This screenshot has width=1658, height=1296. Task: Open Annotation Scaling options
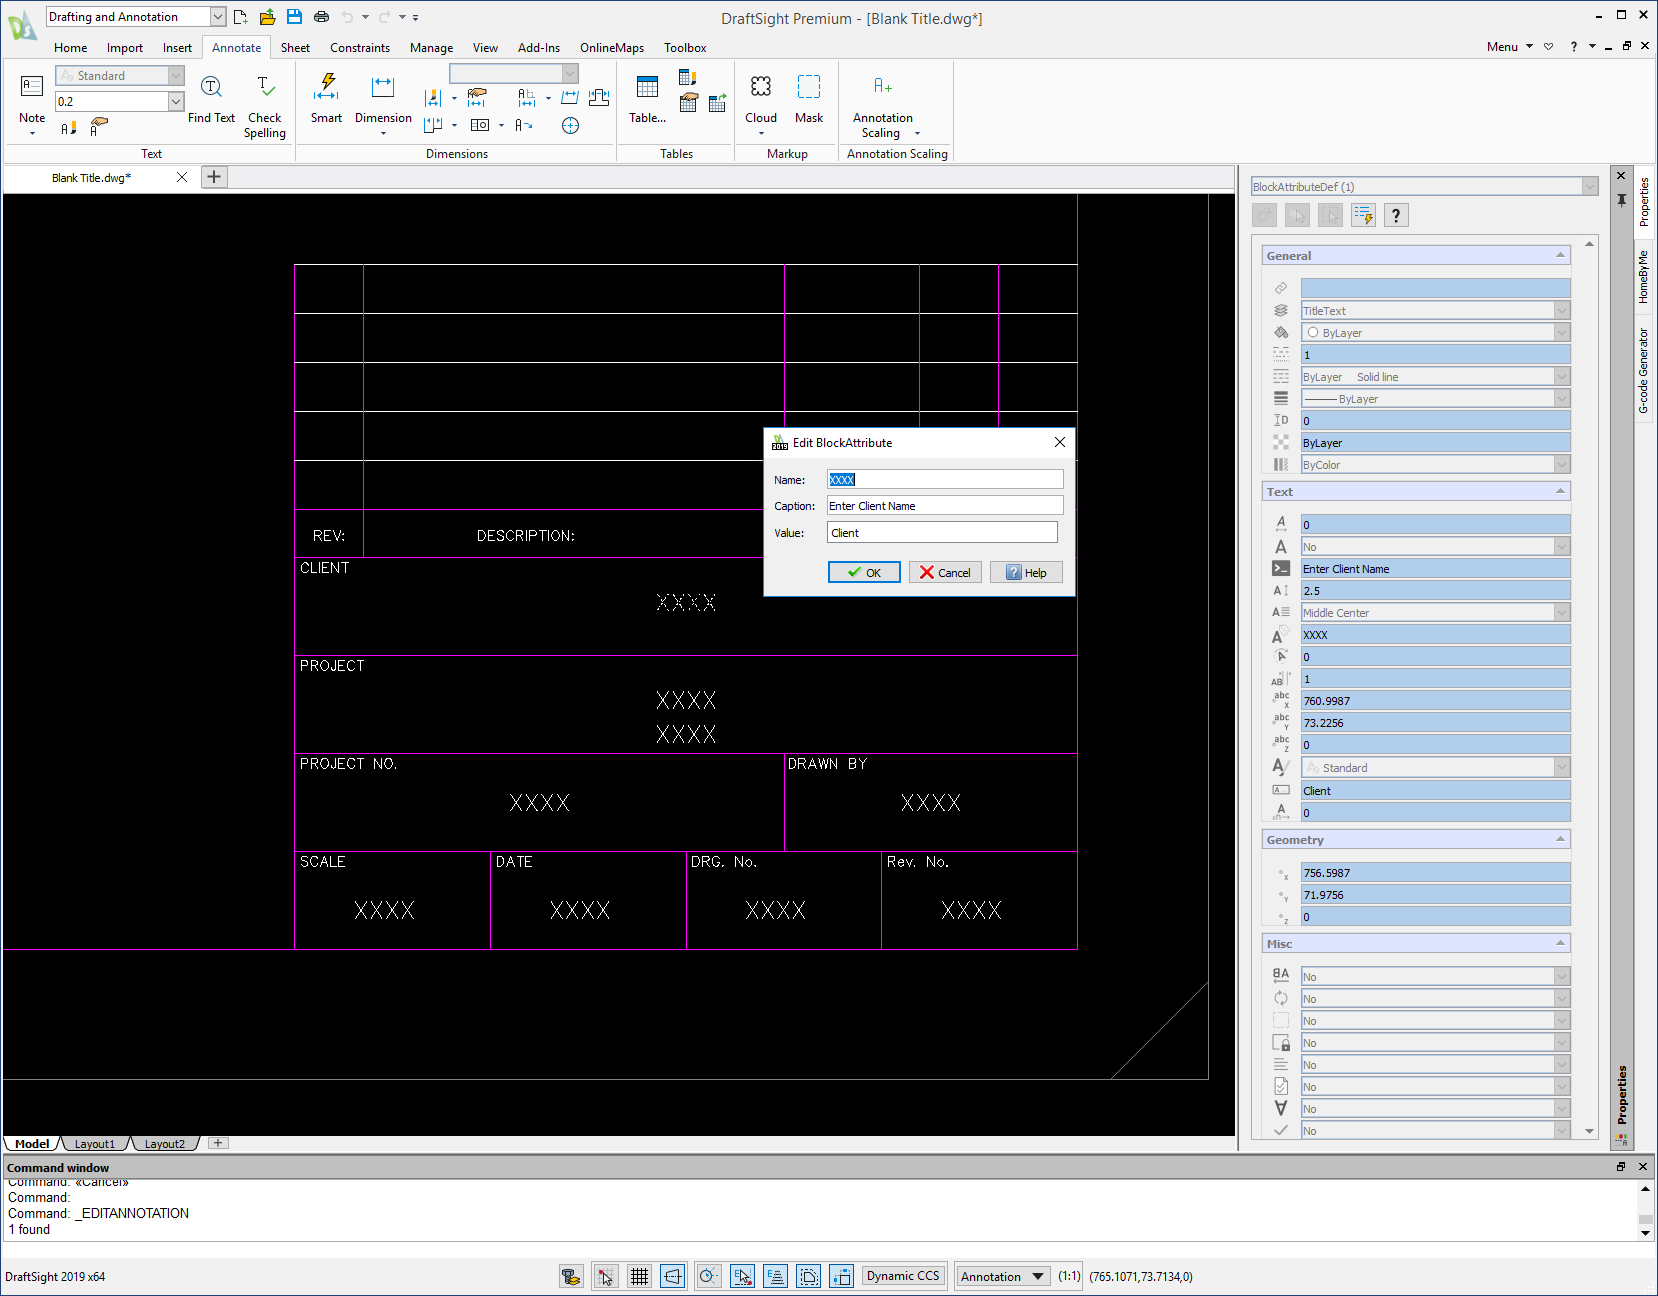pos(881,105)
